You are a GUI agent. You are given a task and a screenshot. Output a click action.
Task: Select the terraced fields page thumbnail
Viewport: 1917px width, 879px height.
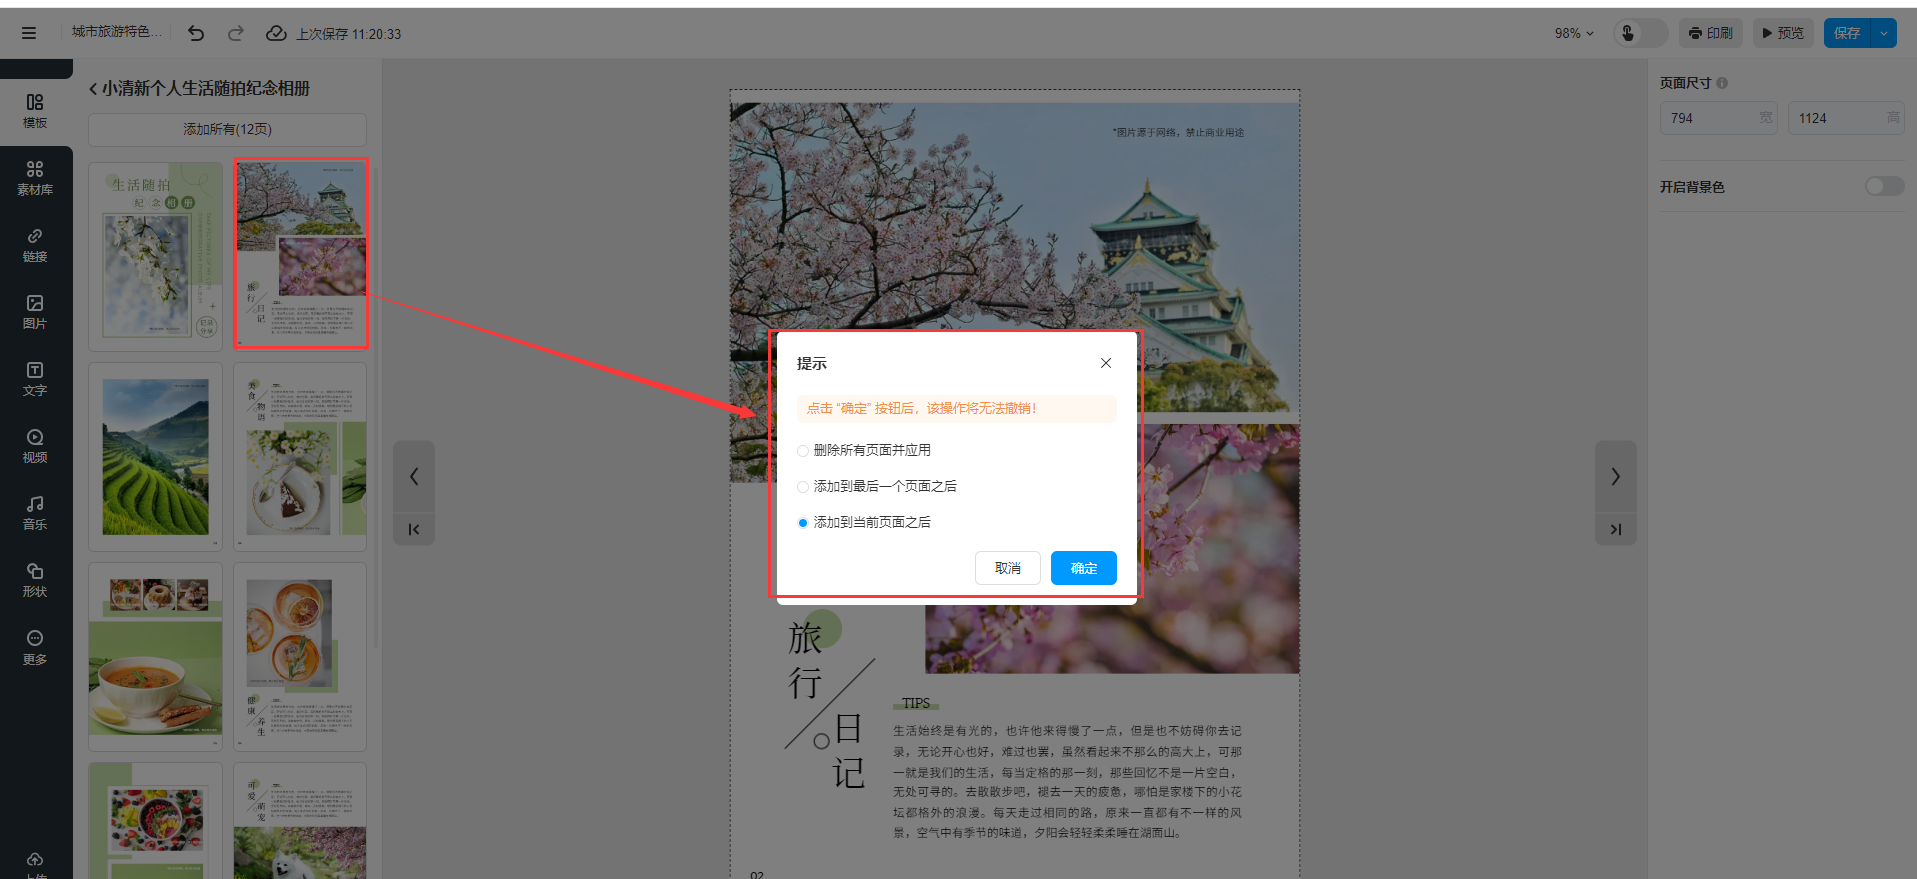(x=155, y=457)
